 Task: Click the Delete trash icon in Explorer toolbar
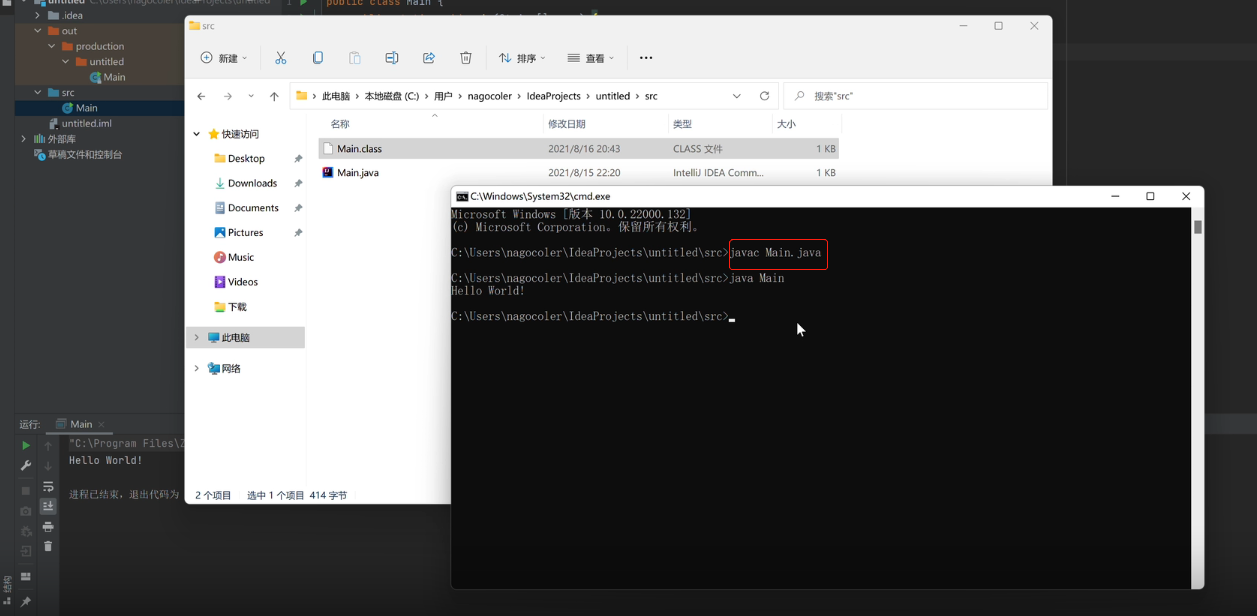pyautogui.click(x=466, y=58)
